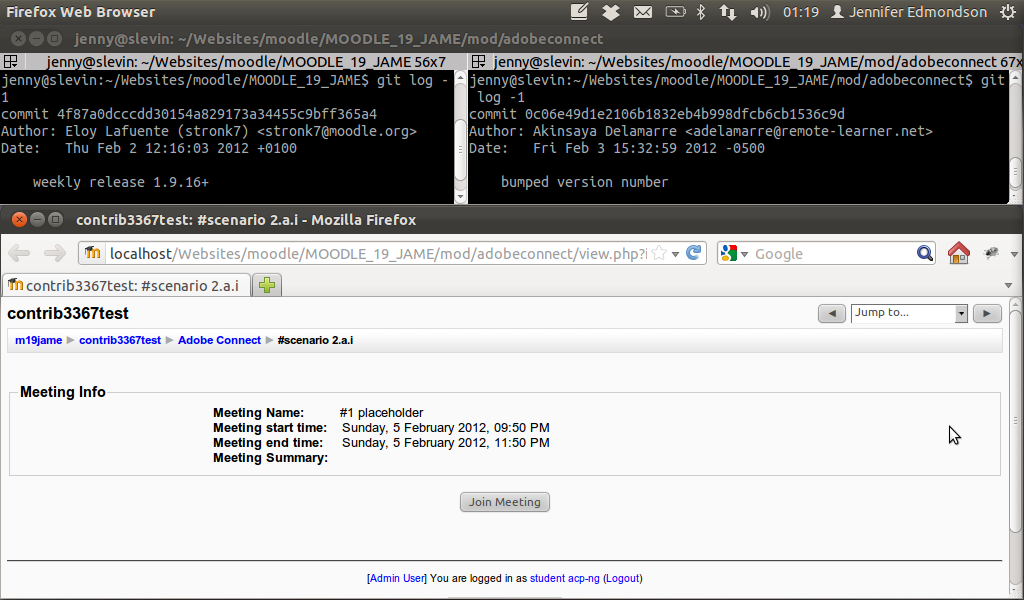Reload the page with refresh icon

tap(694, 253)
